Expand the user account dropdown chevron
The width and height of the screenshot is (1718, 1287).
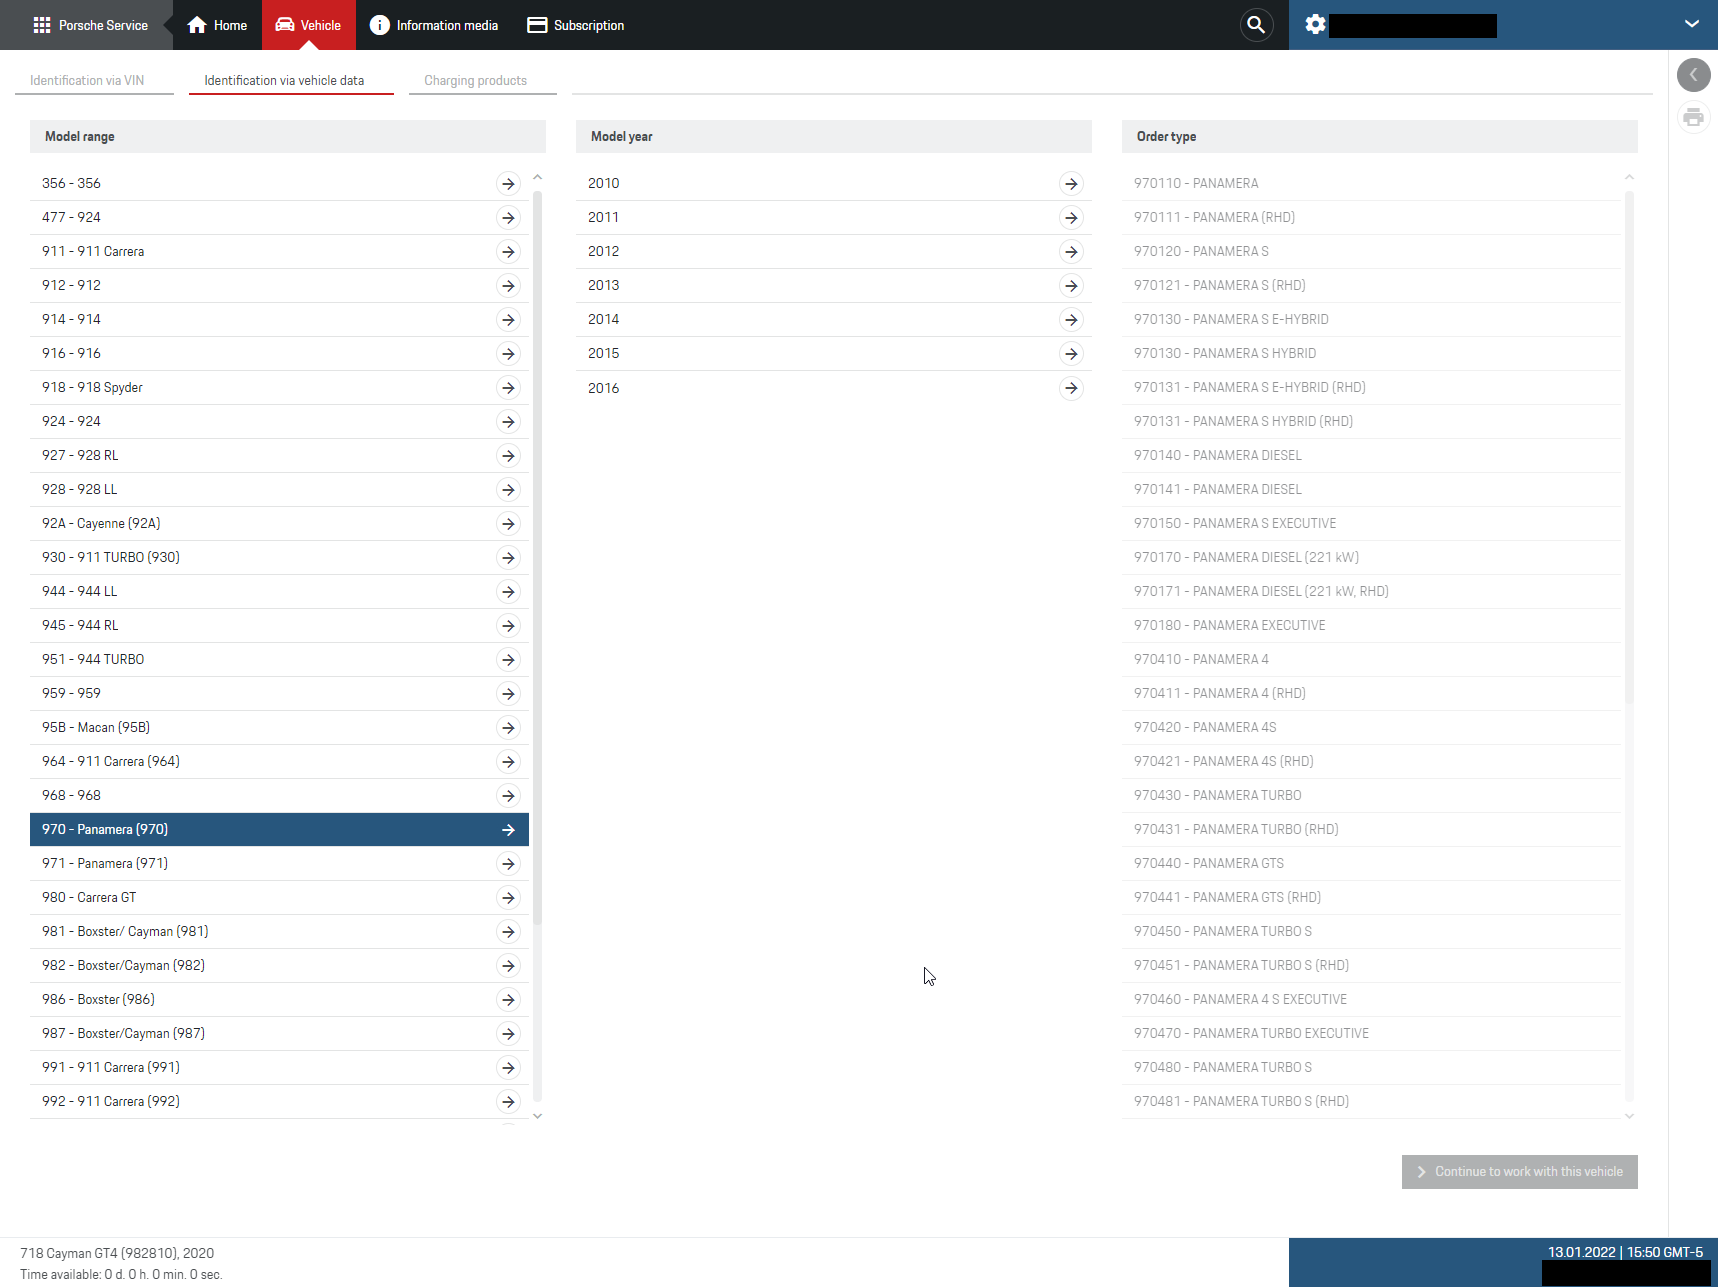pyautogui.click(x=1691, y=25)
